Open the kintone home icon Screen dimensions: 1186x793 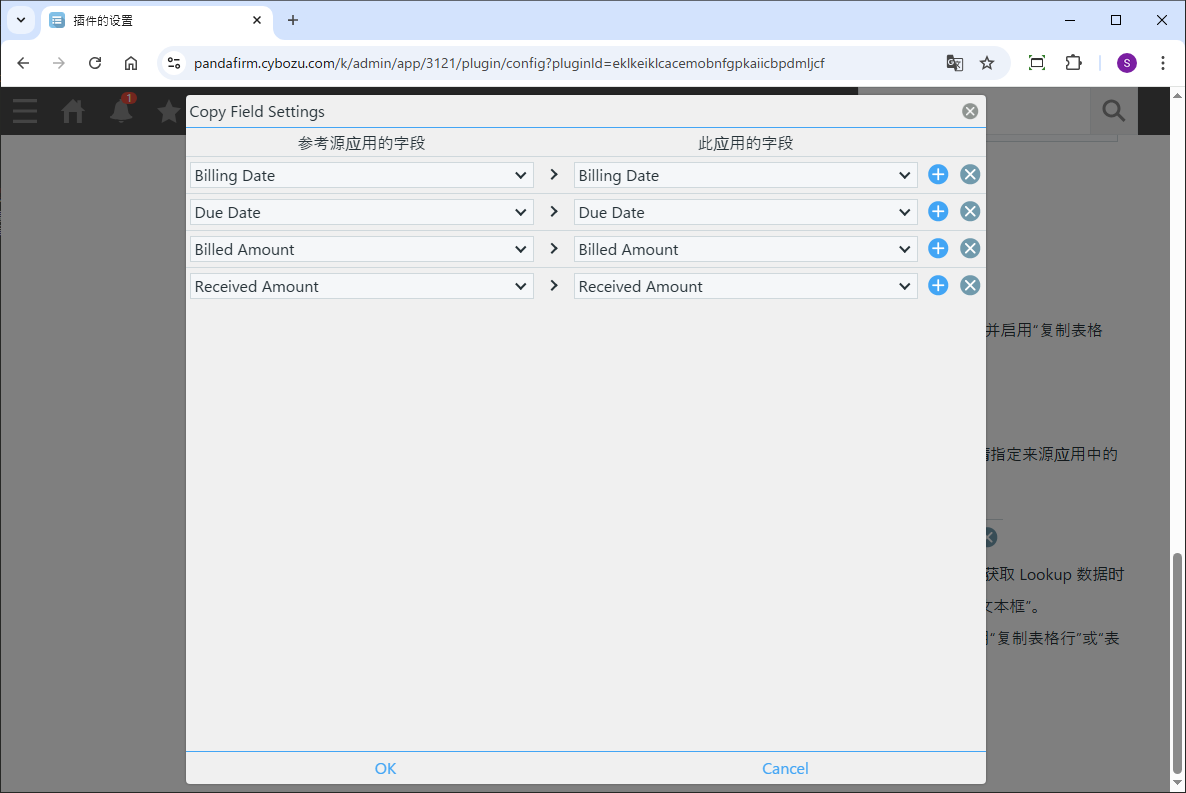[73, 111]
